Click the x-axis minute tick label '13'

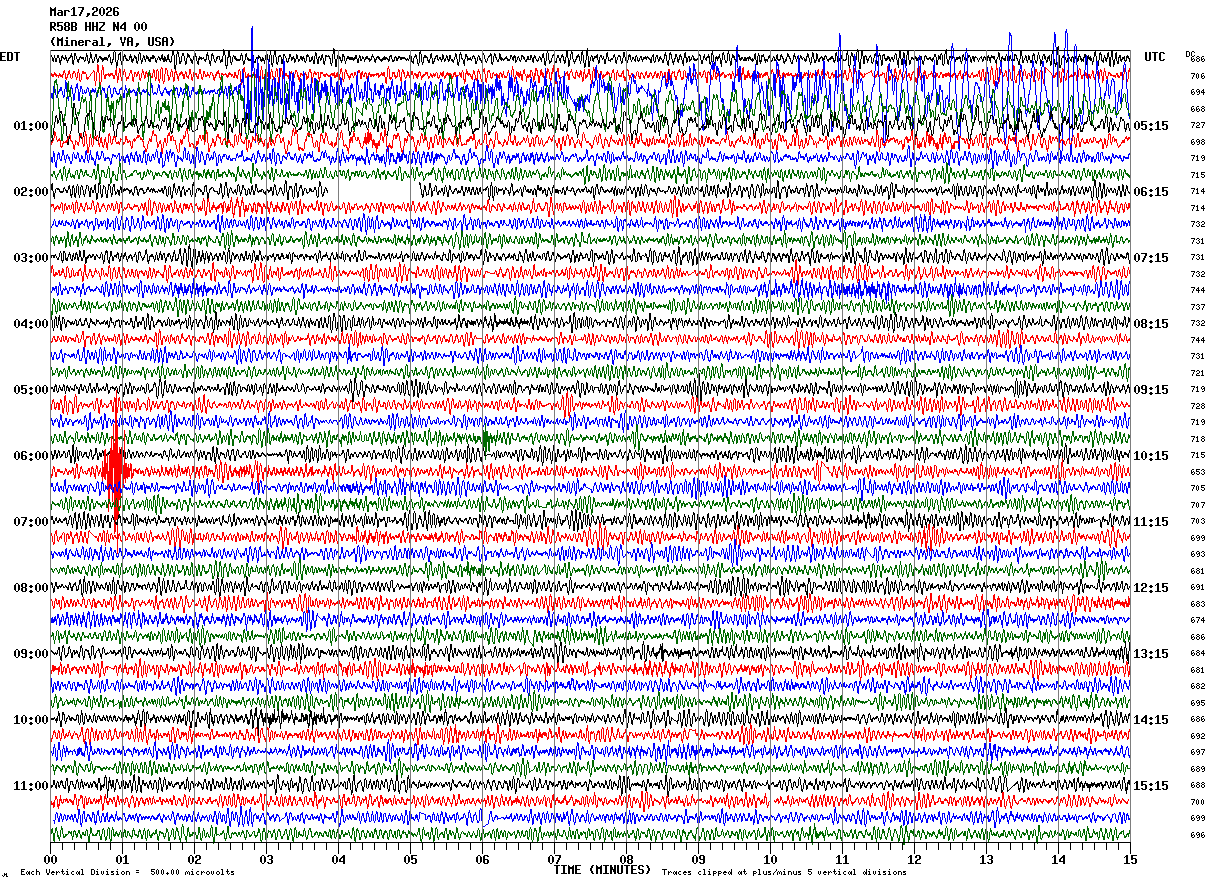[986, 859]
